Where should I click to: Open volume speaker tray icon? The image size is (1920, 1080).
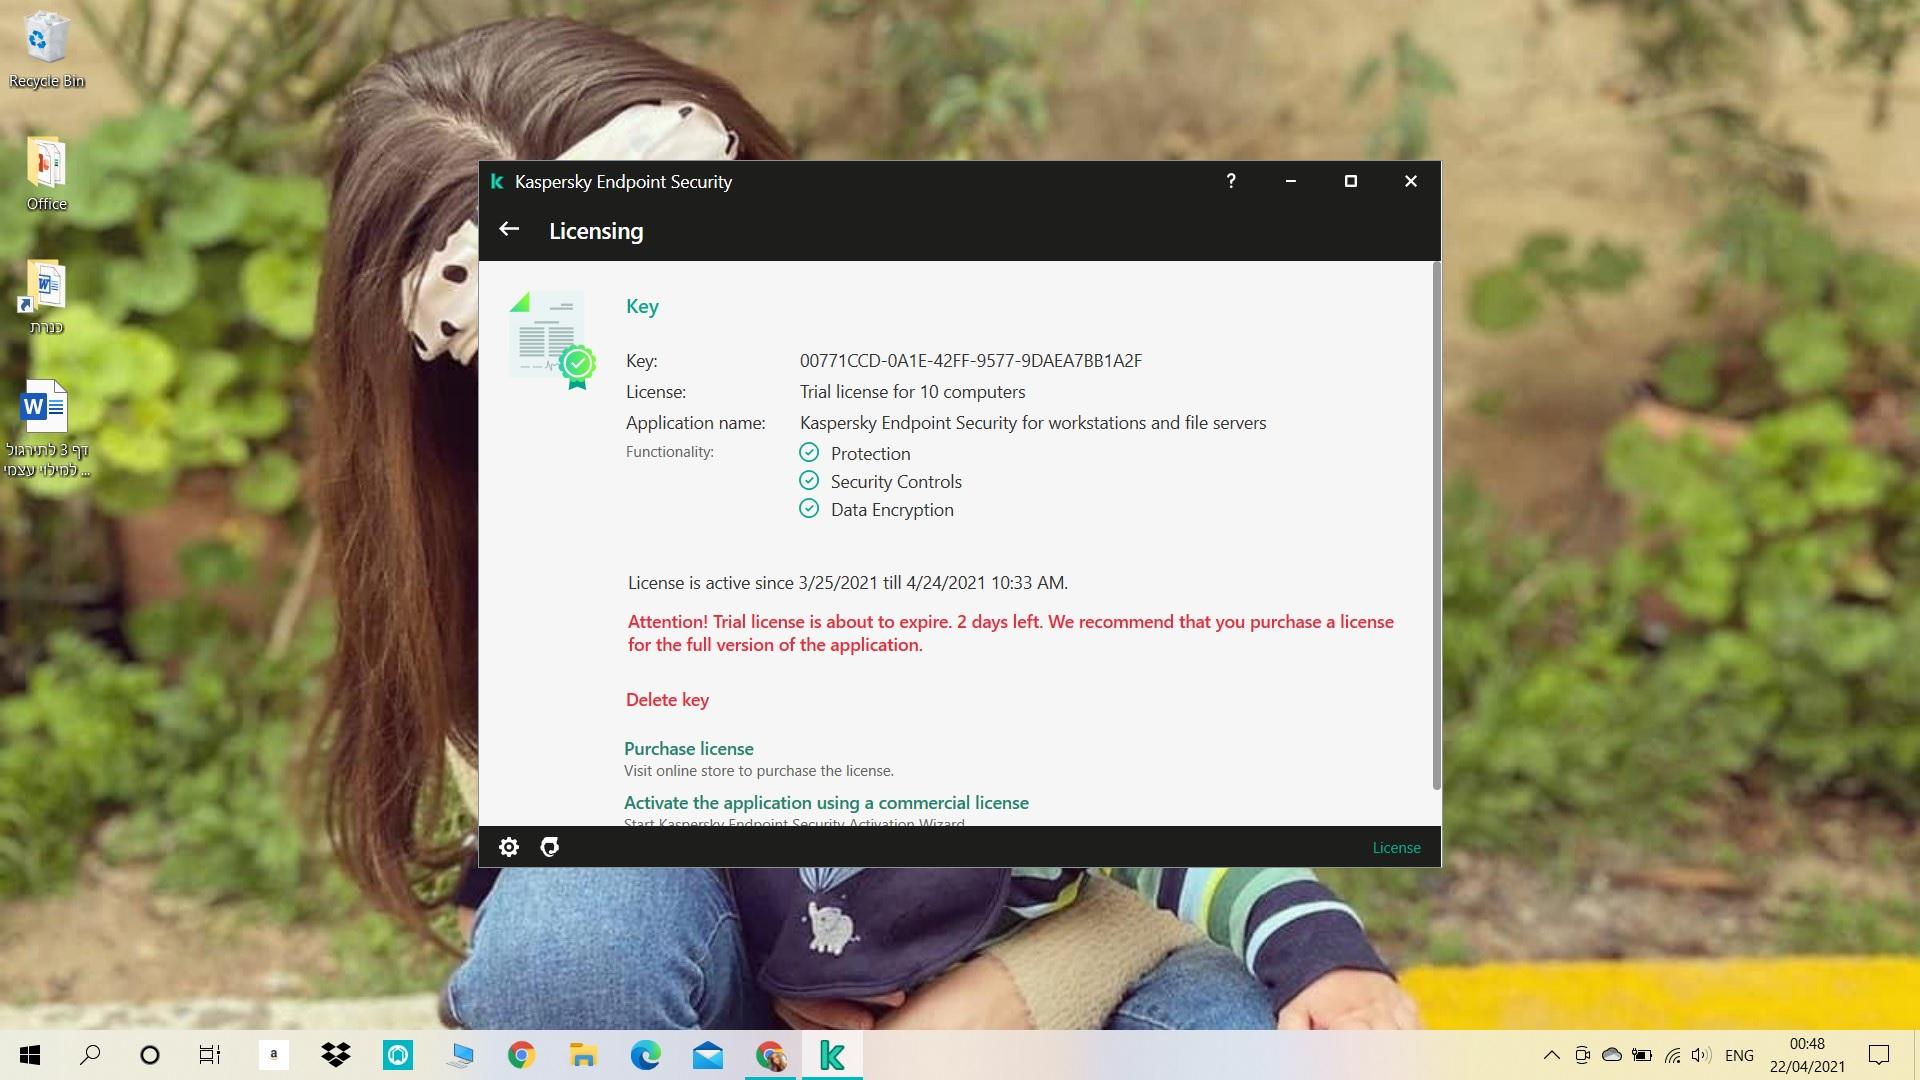coord(1701,1055)
